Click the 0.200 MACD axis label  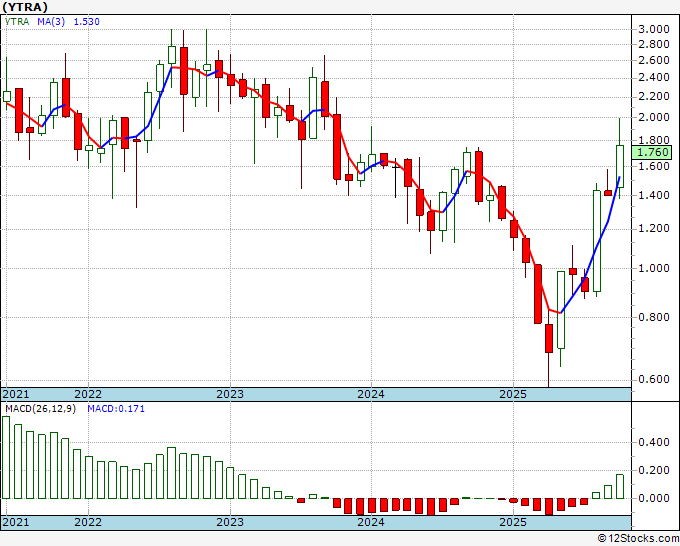pyautogui.click(x=654, y=470)
